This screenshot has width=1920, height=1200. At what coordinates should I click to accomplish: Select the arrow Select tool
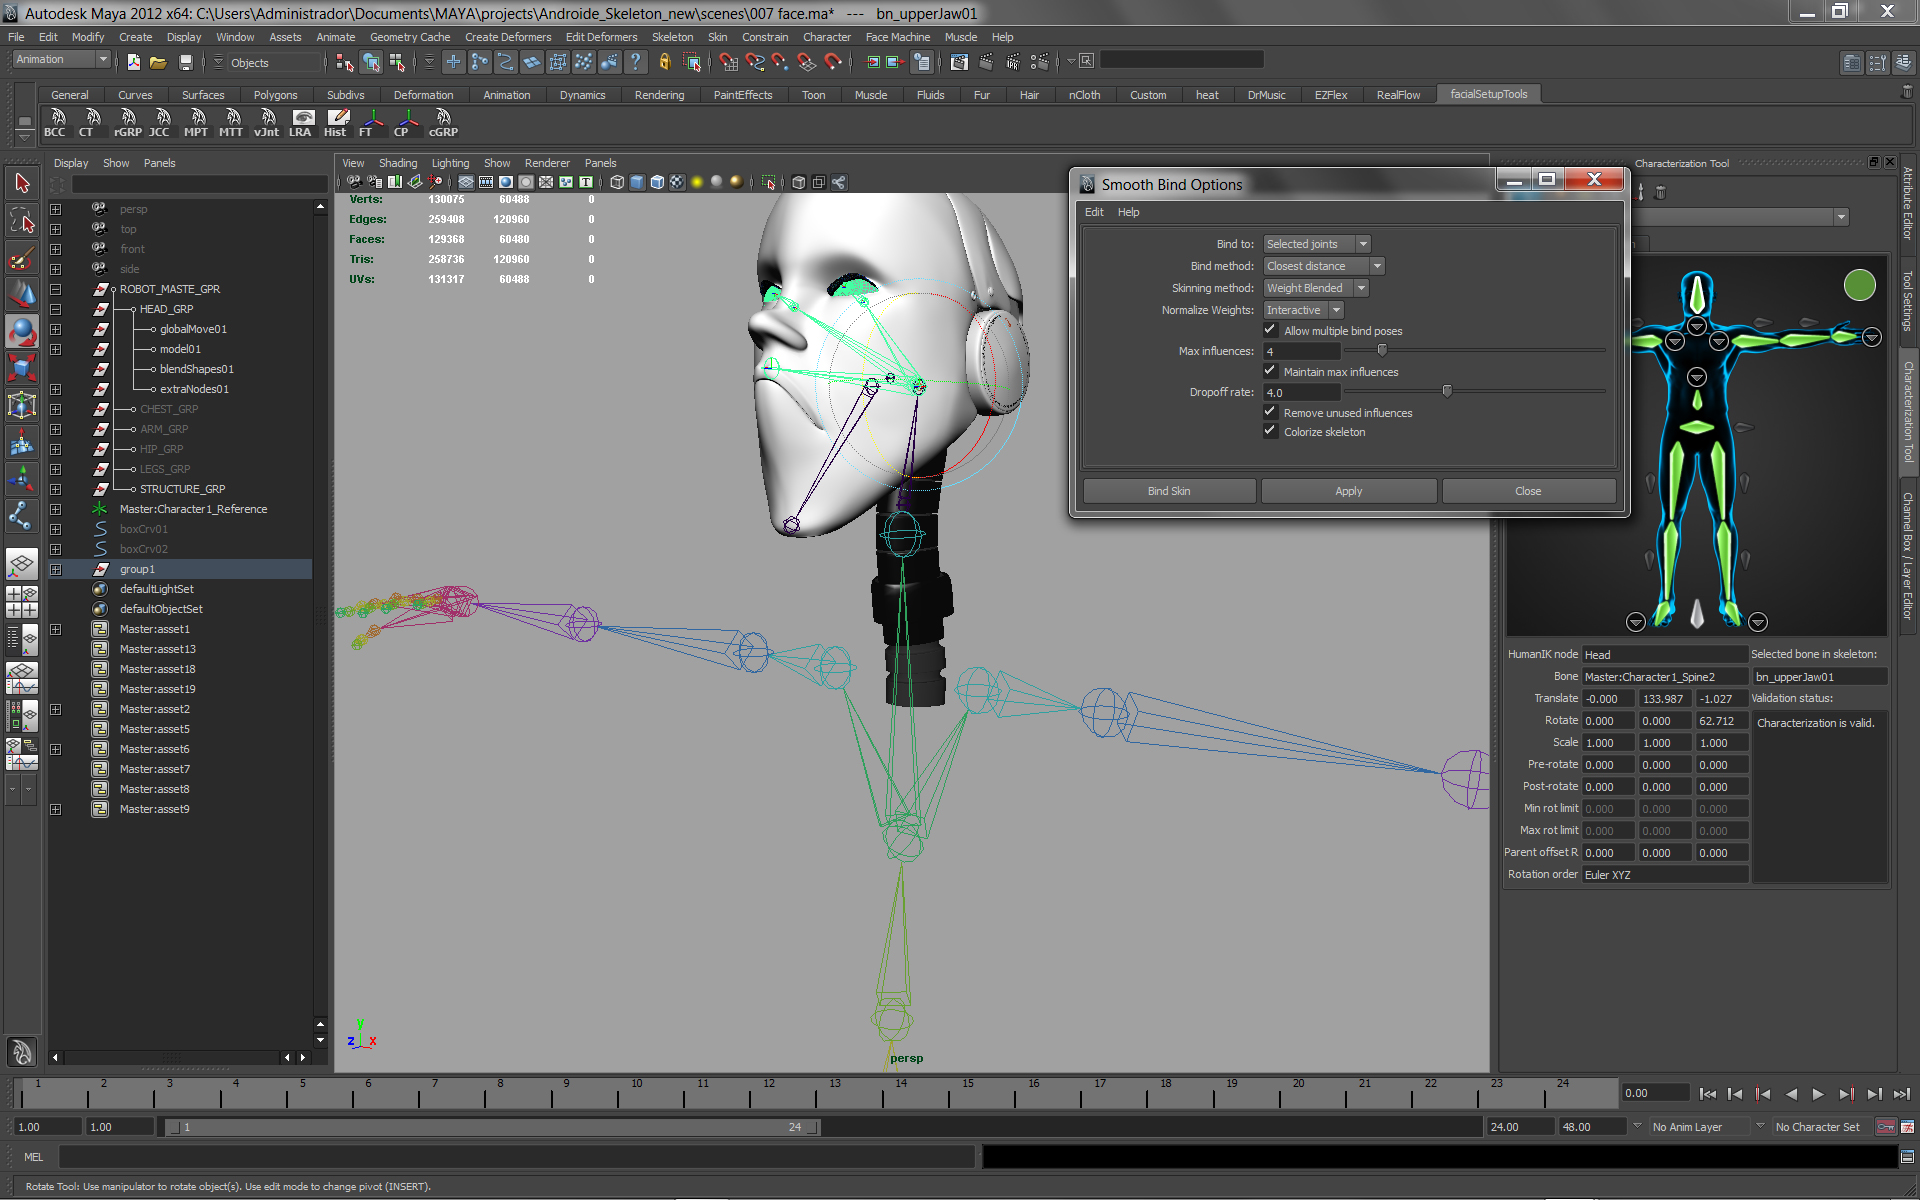[x=22, y=183]
